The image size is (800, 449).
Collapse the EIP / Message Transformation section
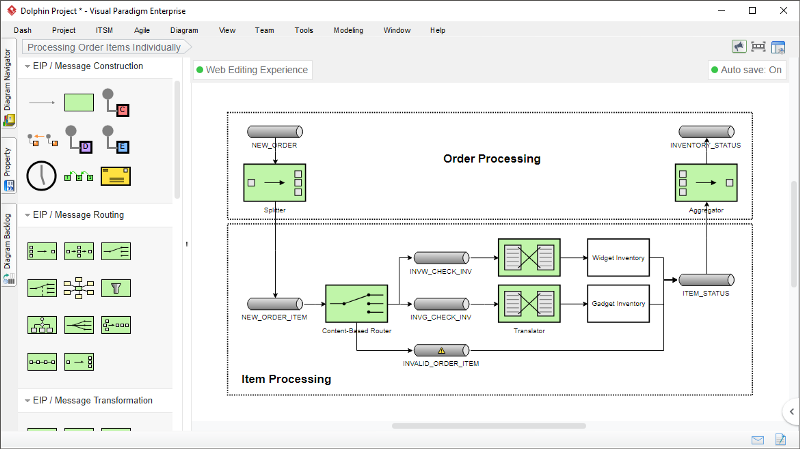tap(26, 400)
